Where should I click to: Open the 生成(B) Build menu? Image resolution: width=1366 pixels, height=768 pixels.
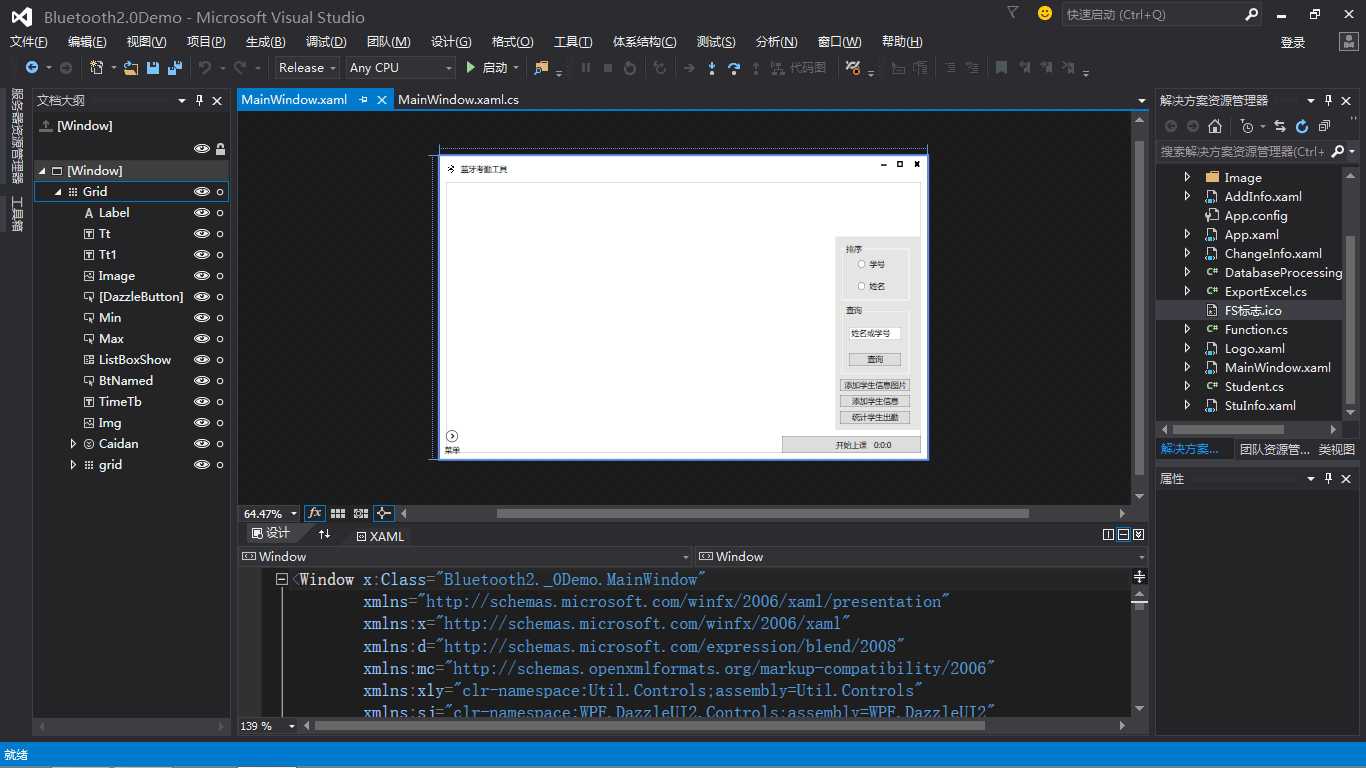point(265,42)
